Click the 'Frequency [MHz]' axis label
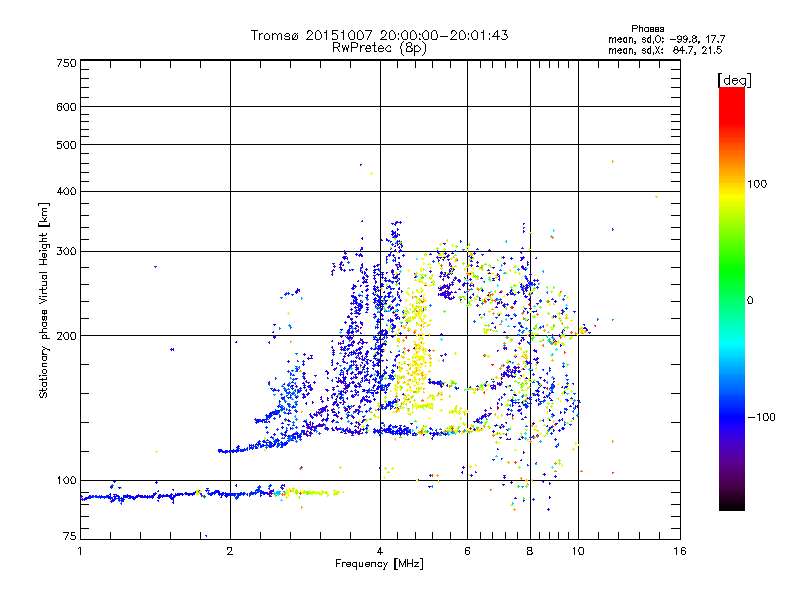Image resolution: width=800 pixels, height=600 pixels. coord(379,564)
